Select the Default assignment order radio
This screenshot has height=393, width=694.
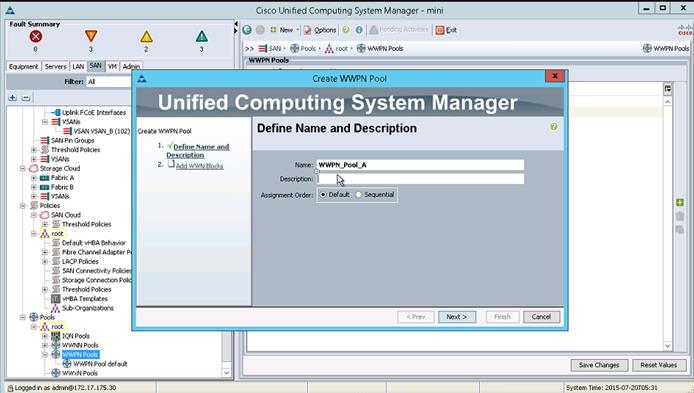[x=323, y=194]
